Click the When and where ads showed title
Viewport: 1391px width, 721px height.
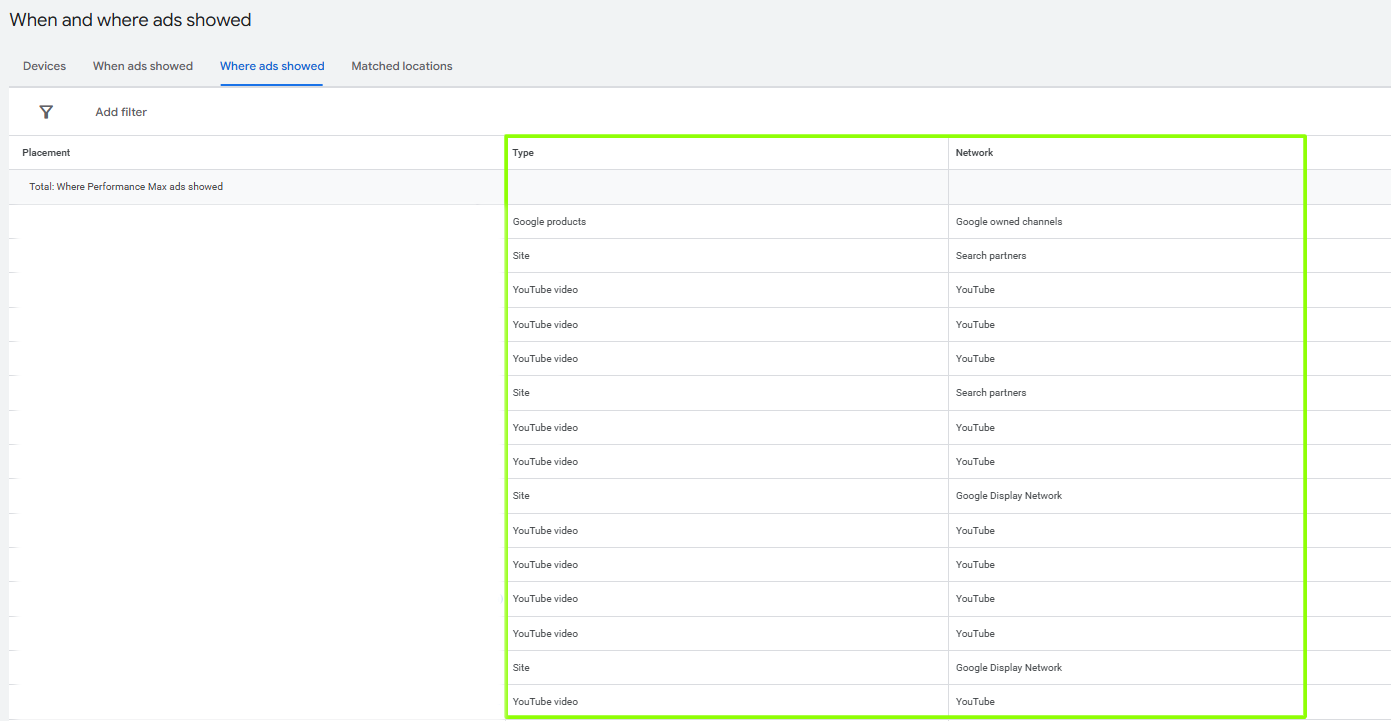(x=130, y=19)
